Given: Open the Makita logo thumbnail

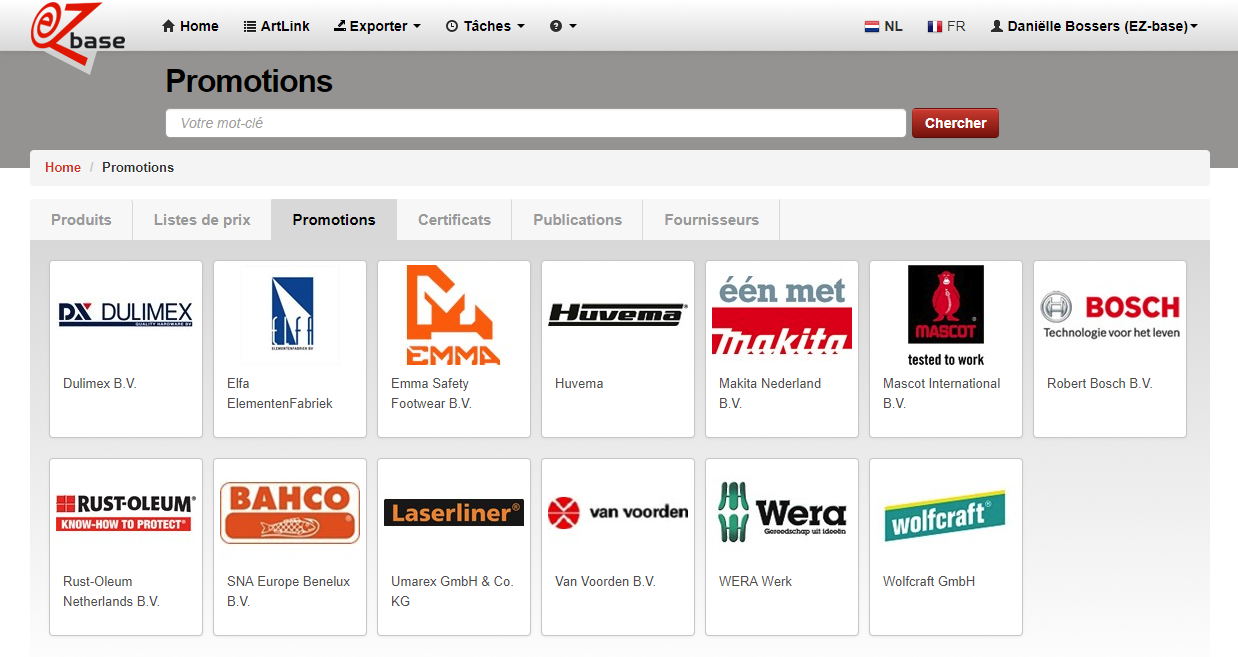Looking at the screenshot, I should [x=782, y=315].
